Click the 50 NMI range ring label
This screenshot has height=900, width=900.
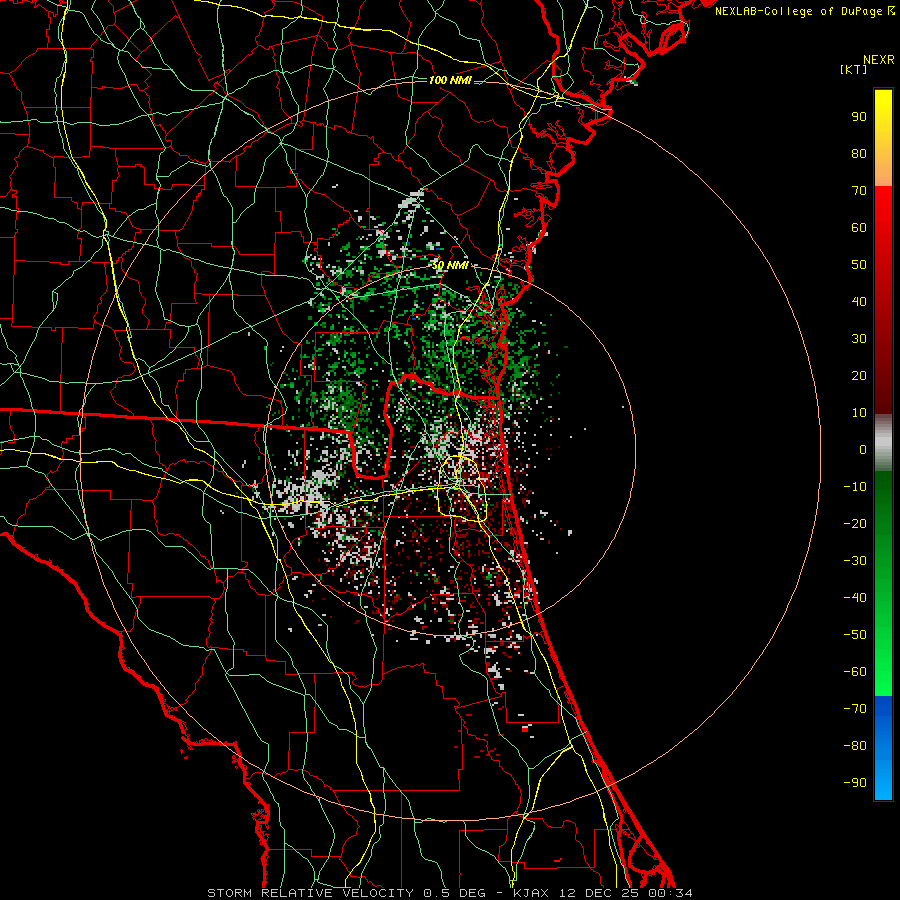click(450, 265)
